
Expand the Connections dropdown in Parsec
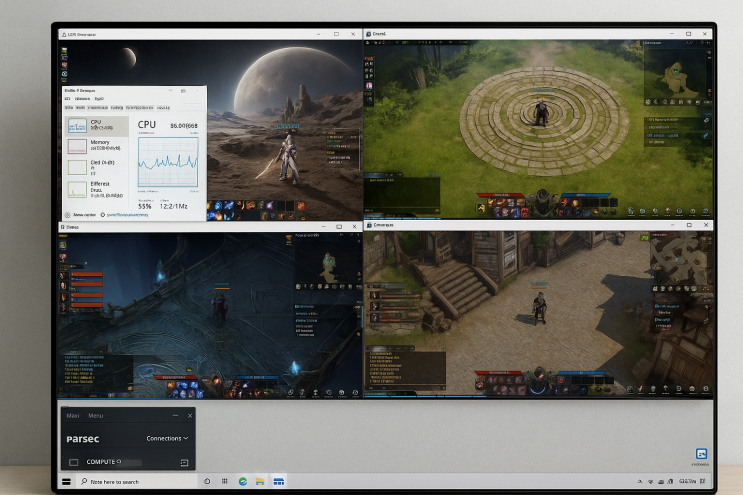pos(167,438)
